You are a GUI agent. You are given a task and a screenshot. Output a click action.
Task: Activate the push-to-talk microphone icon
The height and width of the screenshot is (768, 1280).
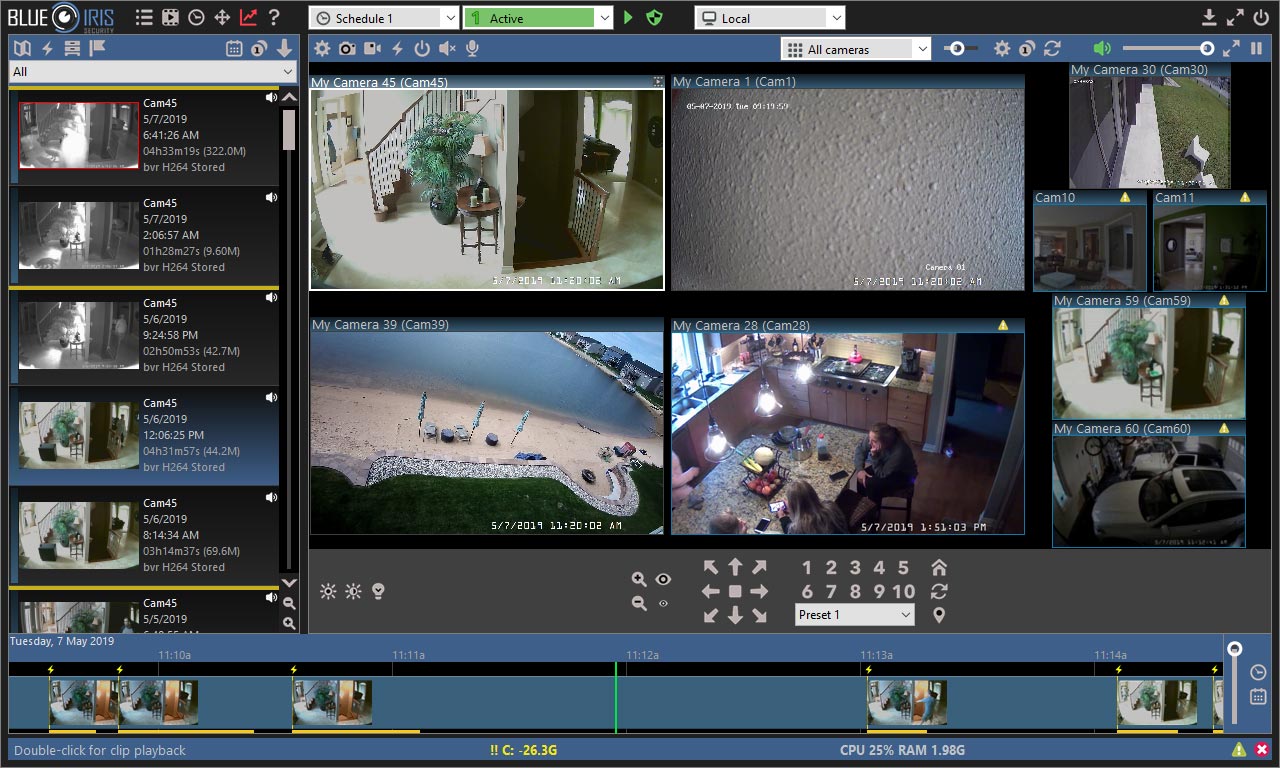(x=472, y=48)
